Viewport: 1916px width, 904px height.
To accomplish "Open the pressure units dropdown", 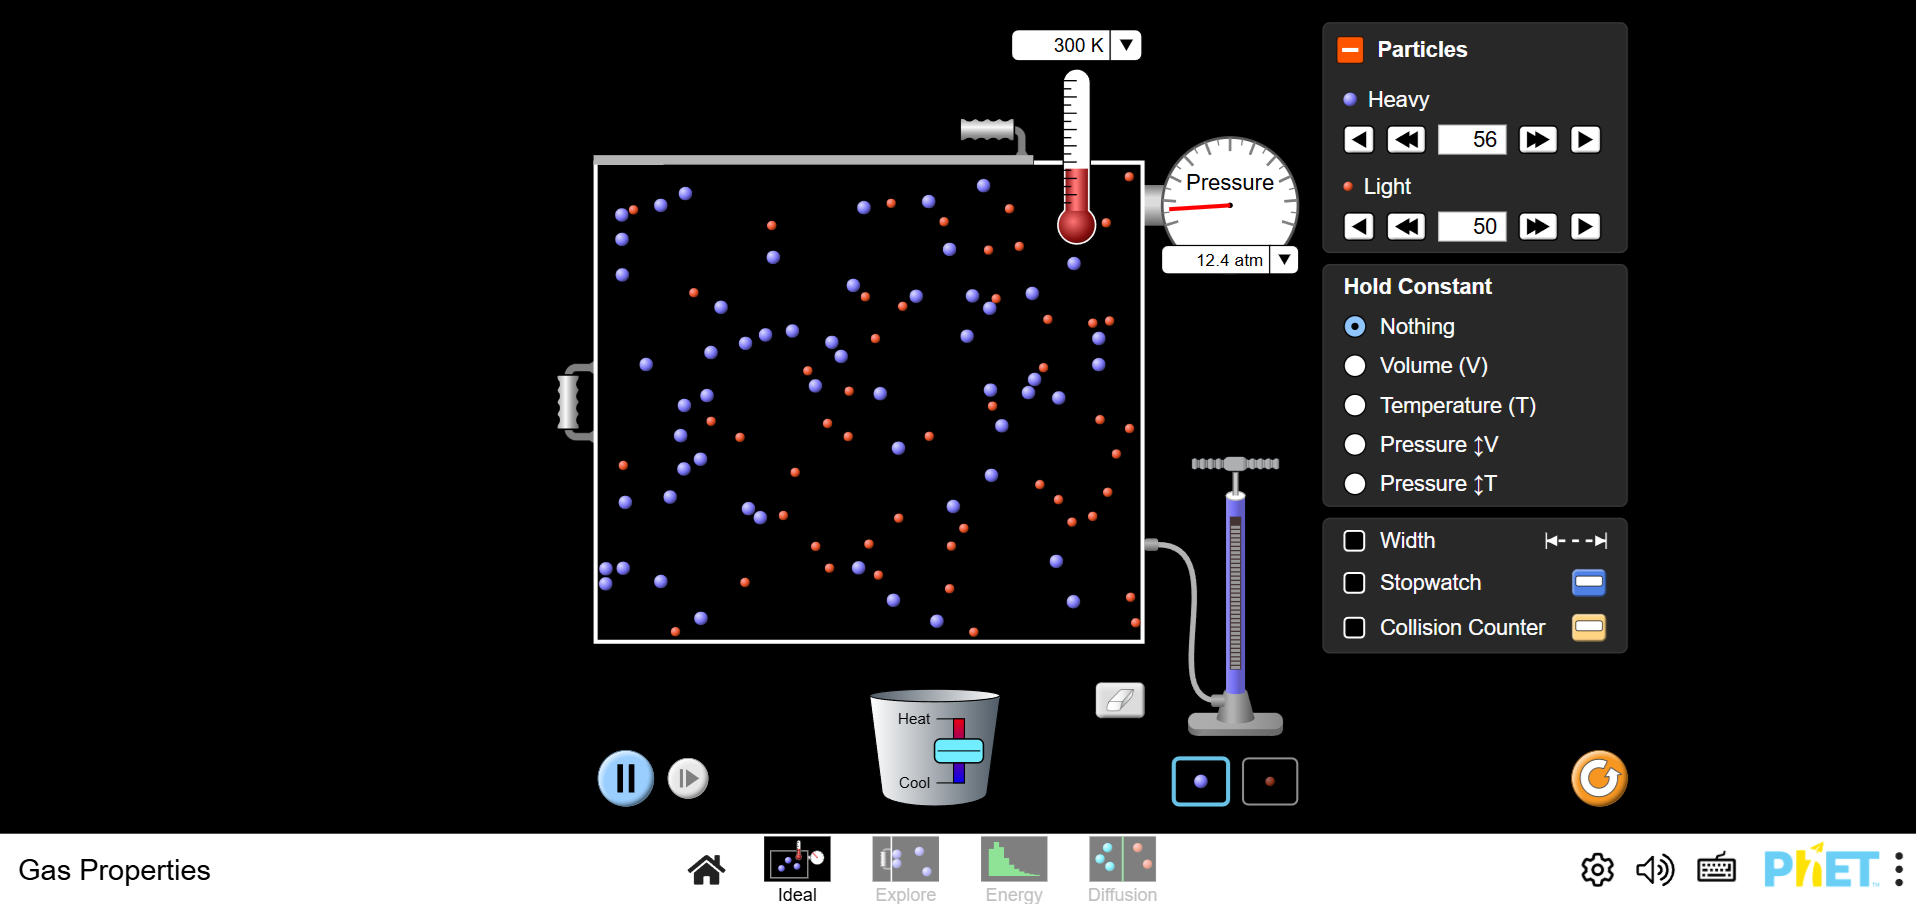I will click(1284, 260).
